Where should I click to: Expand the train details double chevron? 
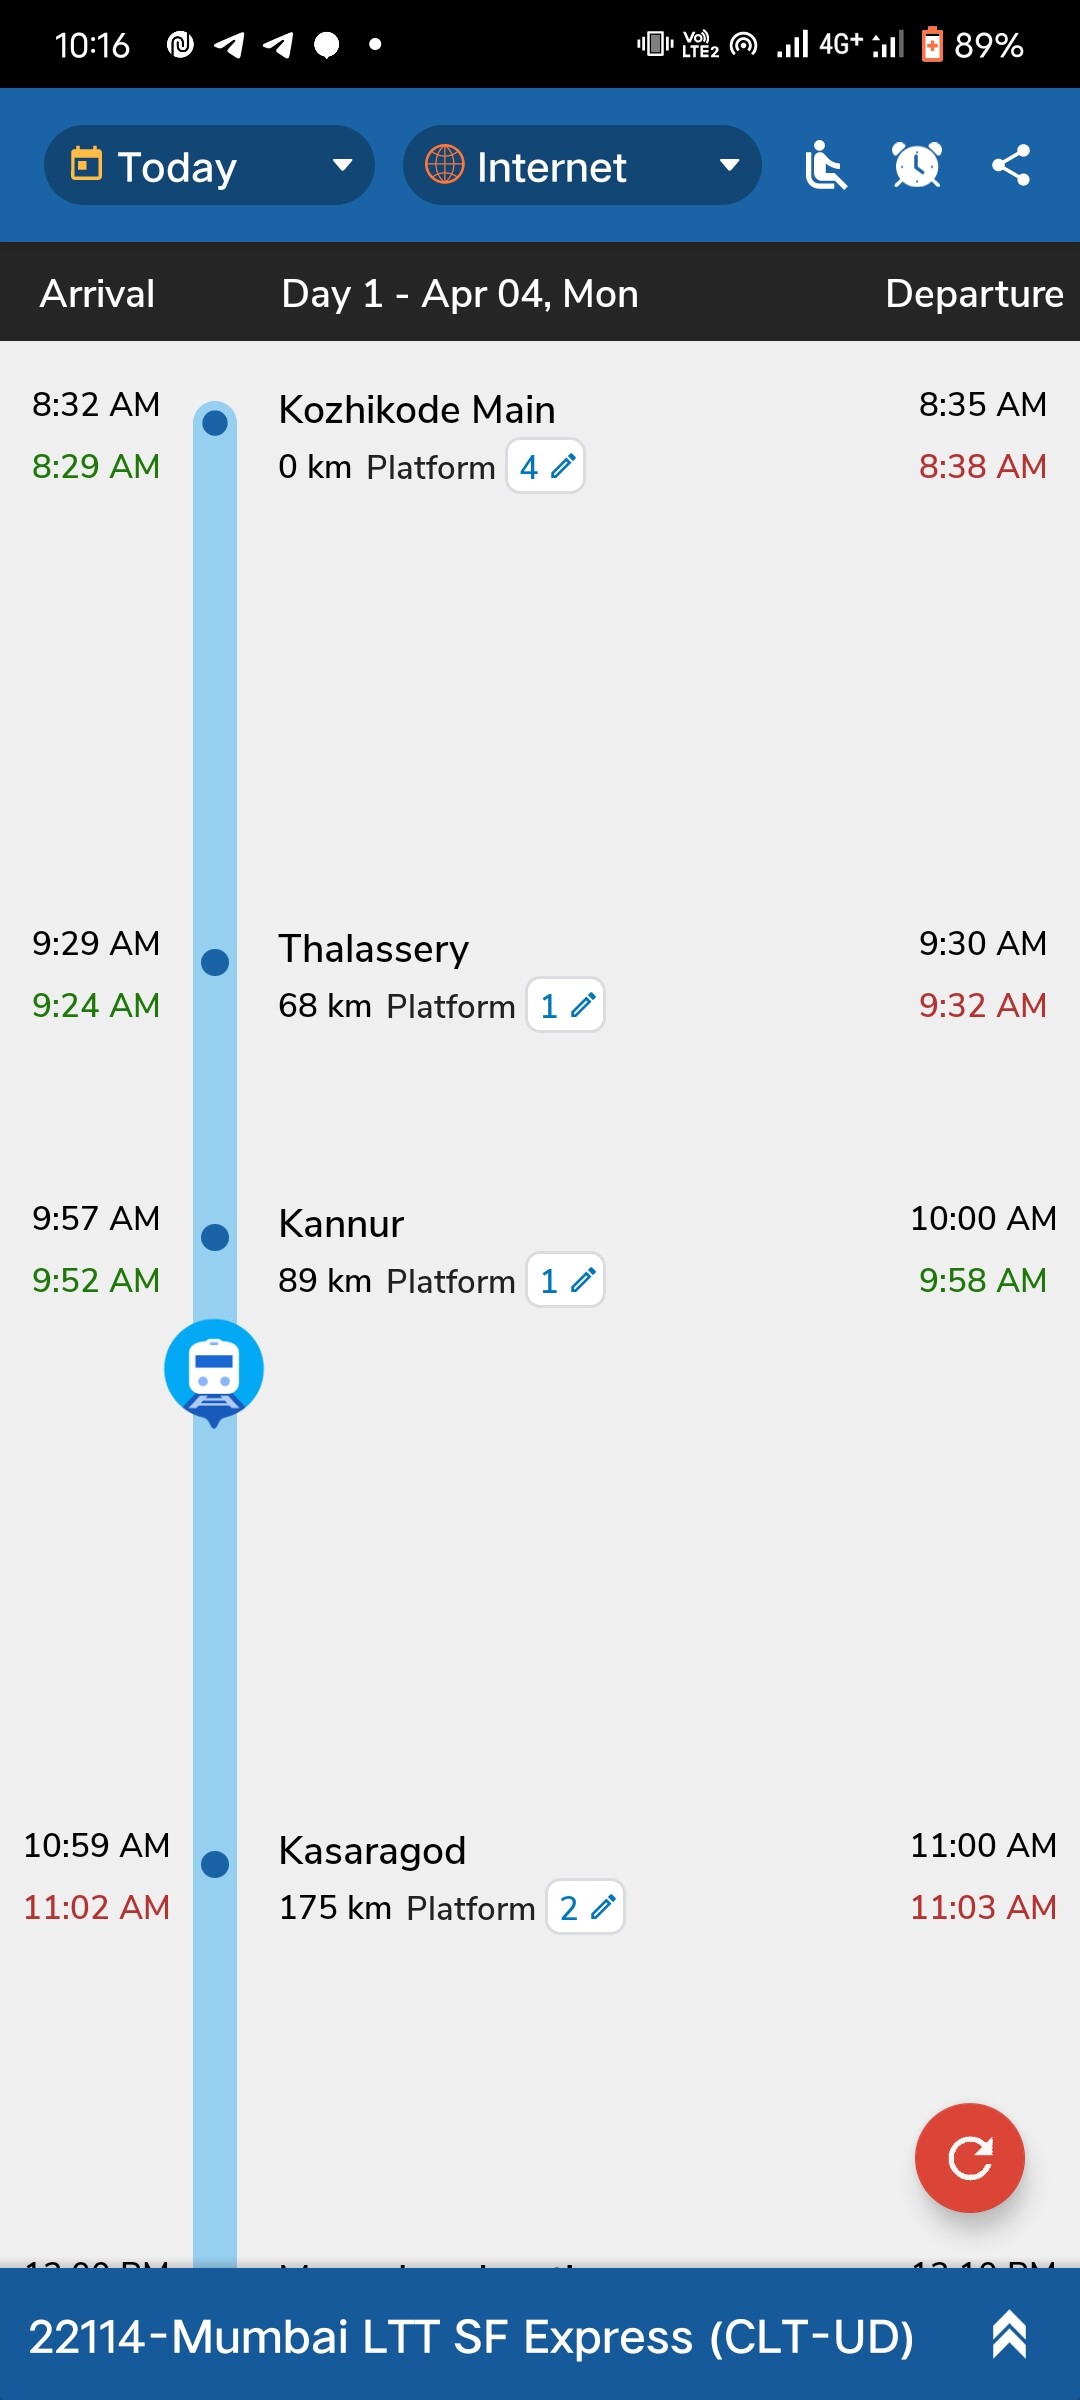(1009, 2336)
